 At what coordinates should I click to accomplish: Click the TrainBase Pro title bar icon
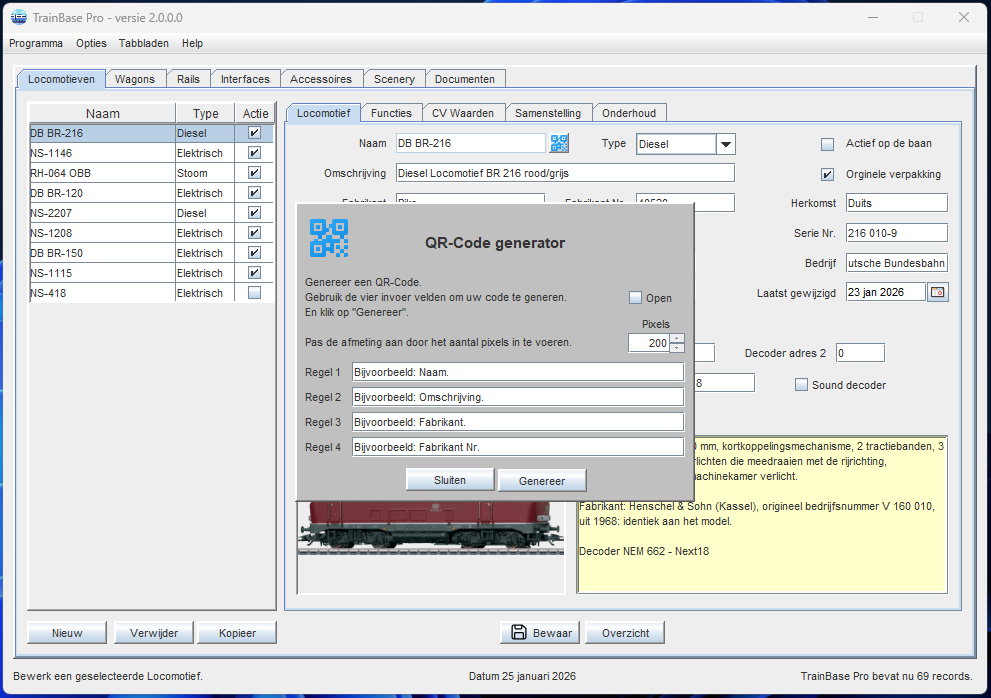pyautogui.click(x=18, y=18)
